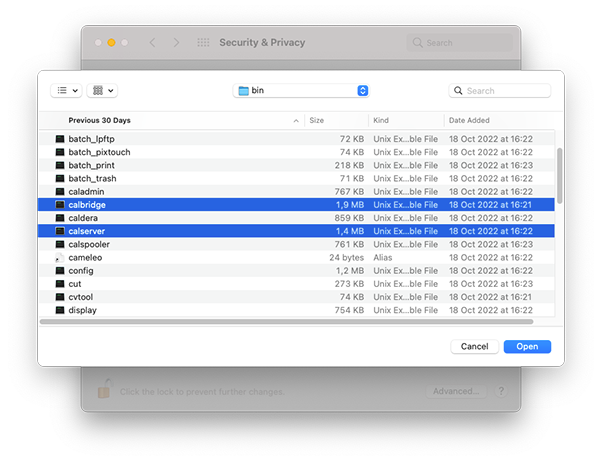Click the vertical scrollbar of file list
The height and width of the screenshot is (460, 600).
point(559,175)
